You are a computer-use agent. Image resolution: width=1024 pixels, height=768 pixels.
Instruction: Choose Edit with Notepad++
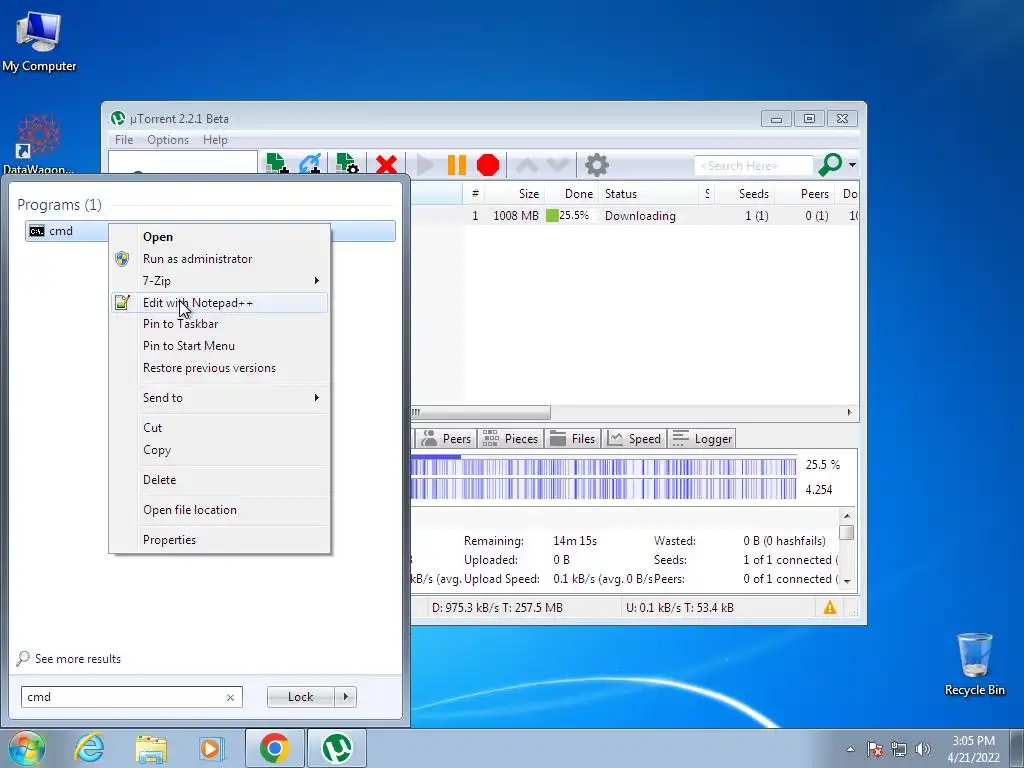point(220,302)
